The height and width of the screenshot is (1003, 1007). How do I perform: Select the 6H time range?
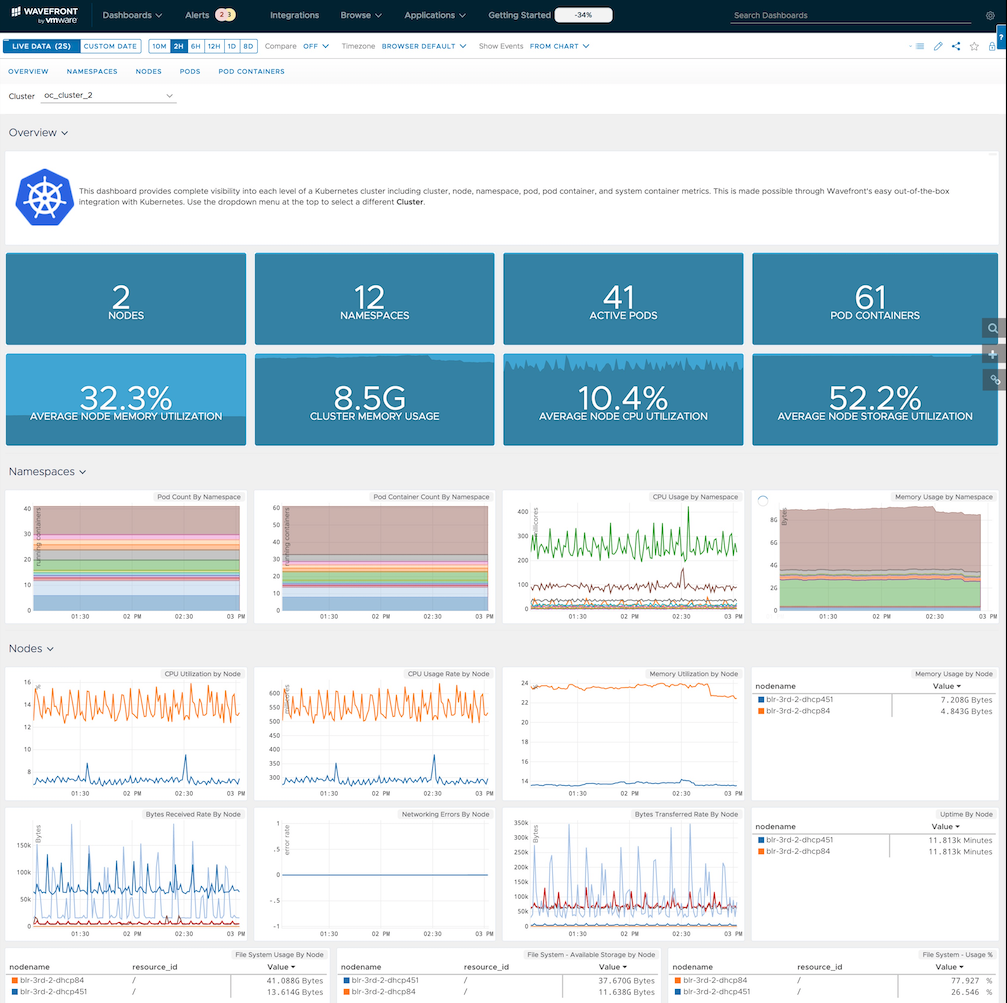[196, 46]
